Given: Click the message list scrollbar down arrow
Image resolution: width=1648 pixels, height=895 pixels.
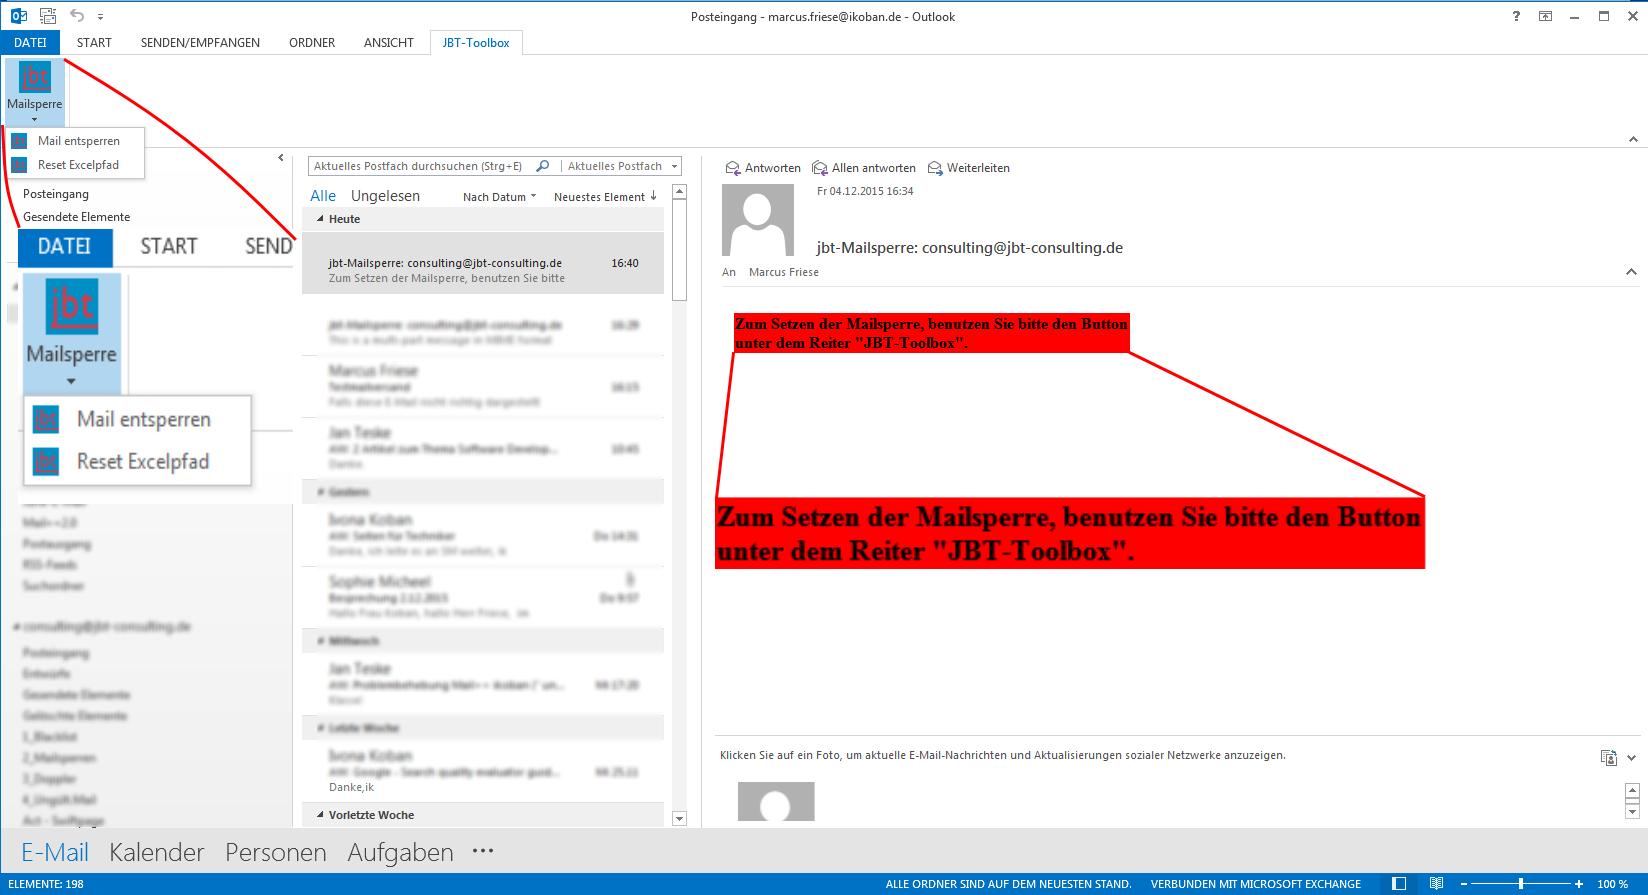Looking at the screenshot, I should [680, 819].
